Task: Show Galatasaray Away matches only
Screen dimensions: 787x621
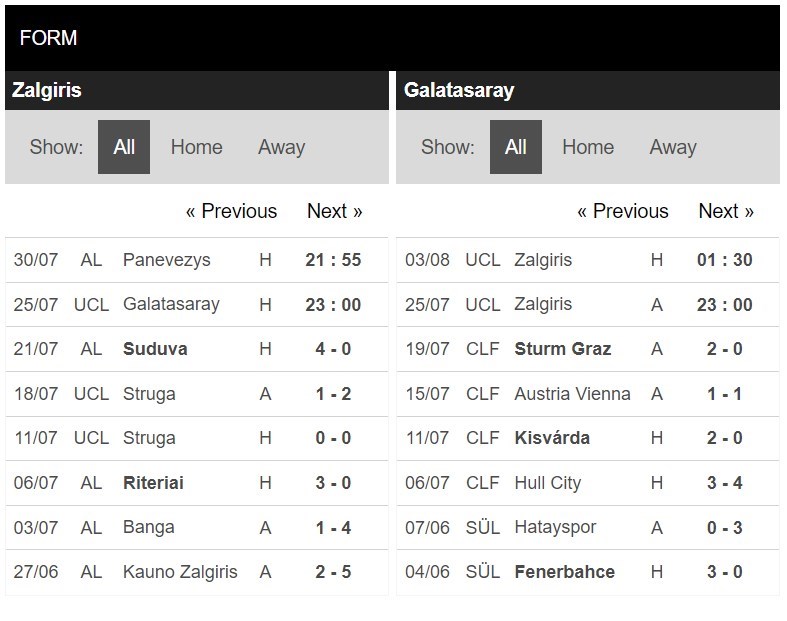Action: (x=673, y=147)
